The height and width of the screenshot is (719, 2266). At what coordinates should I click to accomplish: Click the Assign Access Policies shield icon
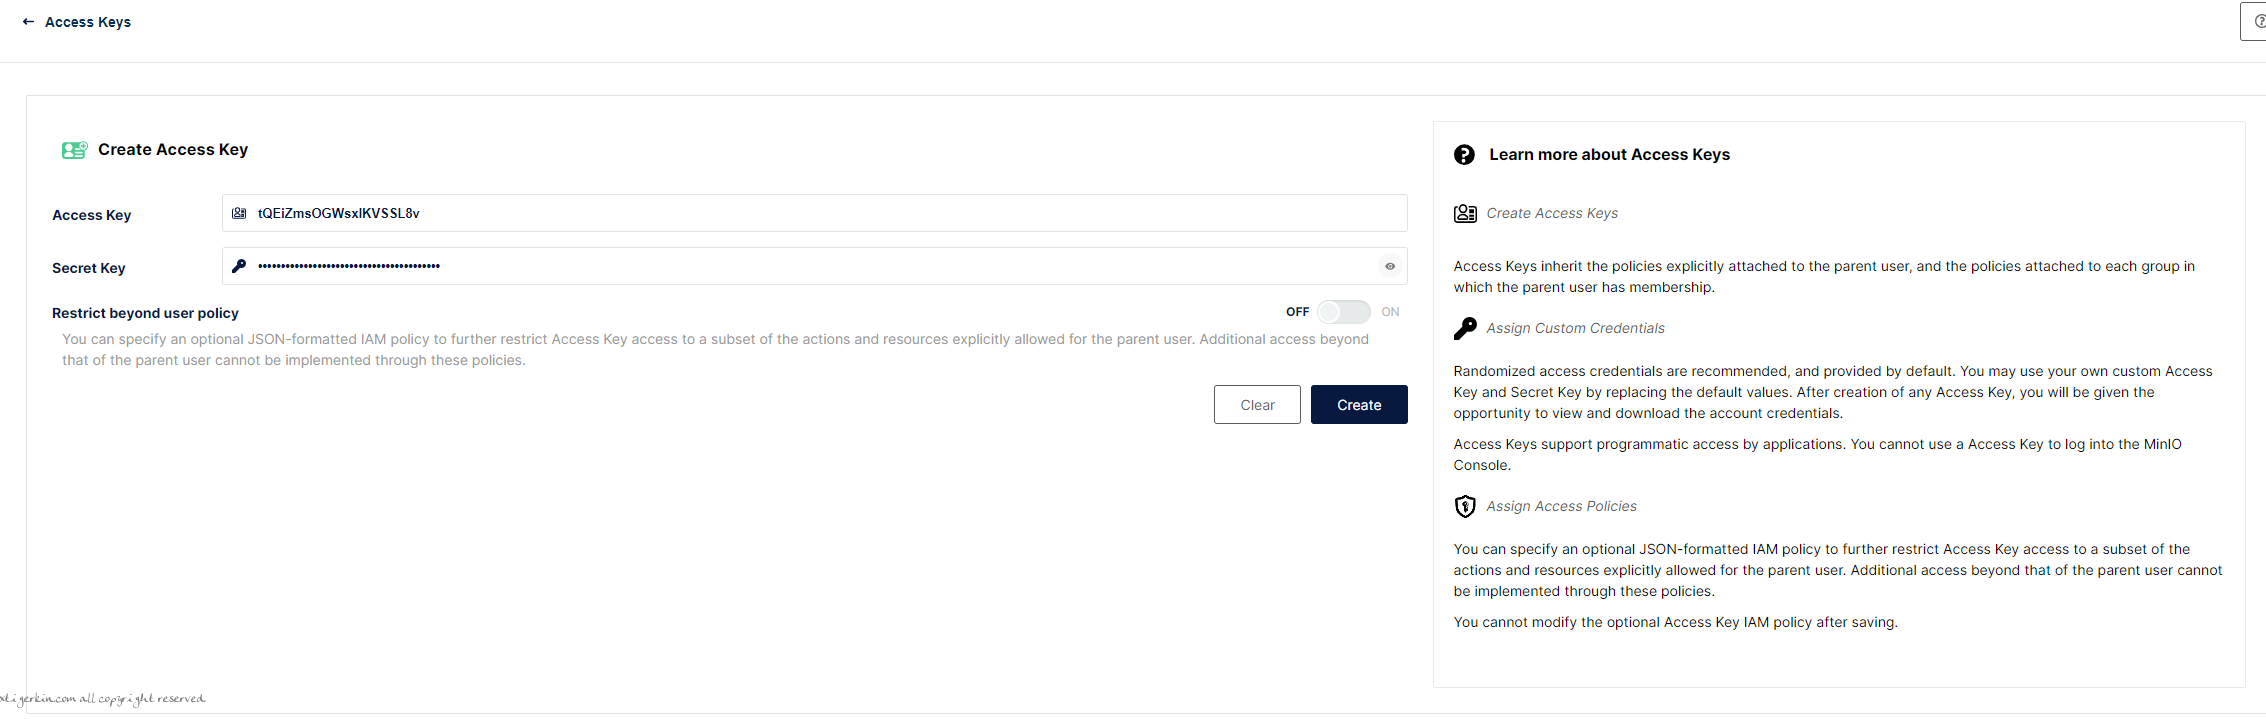coord(1465,506)
